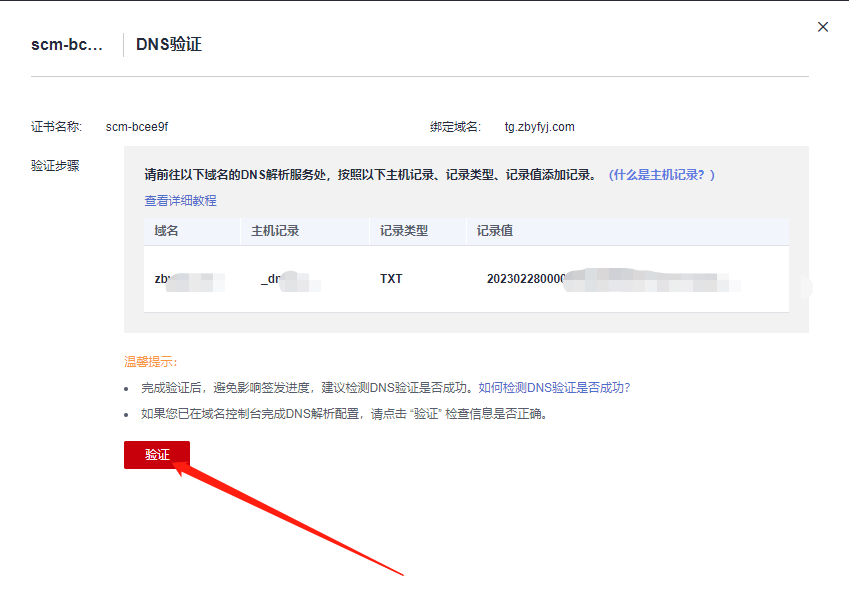This screenshot has width=849, height=613.
Task: Select the certificate name scm-bcee9f
Action: [137, 127]
